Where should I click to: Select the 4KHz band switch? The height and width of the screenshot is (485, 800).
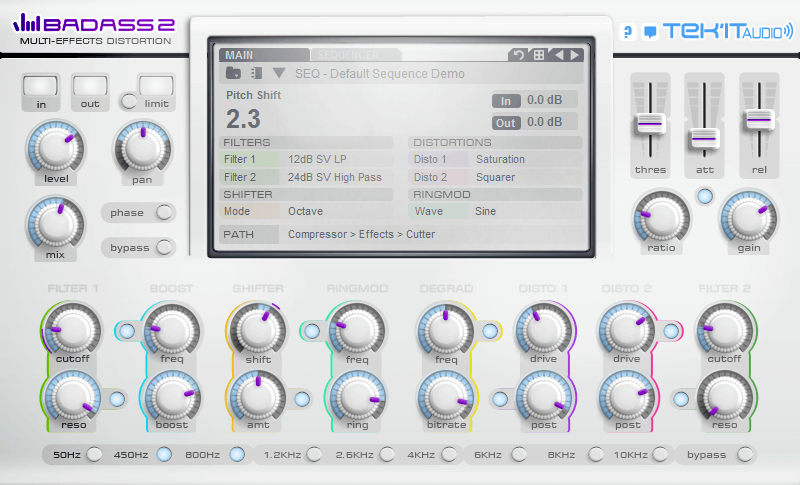(x=449, y=454)
